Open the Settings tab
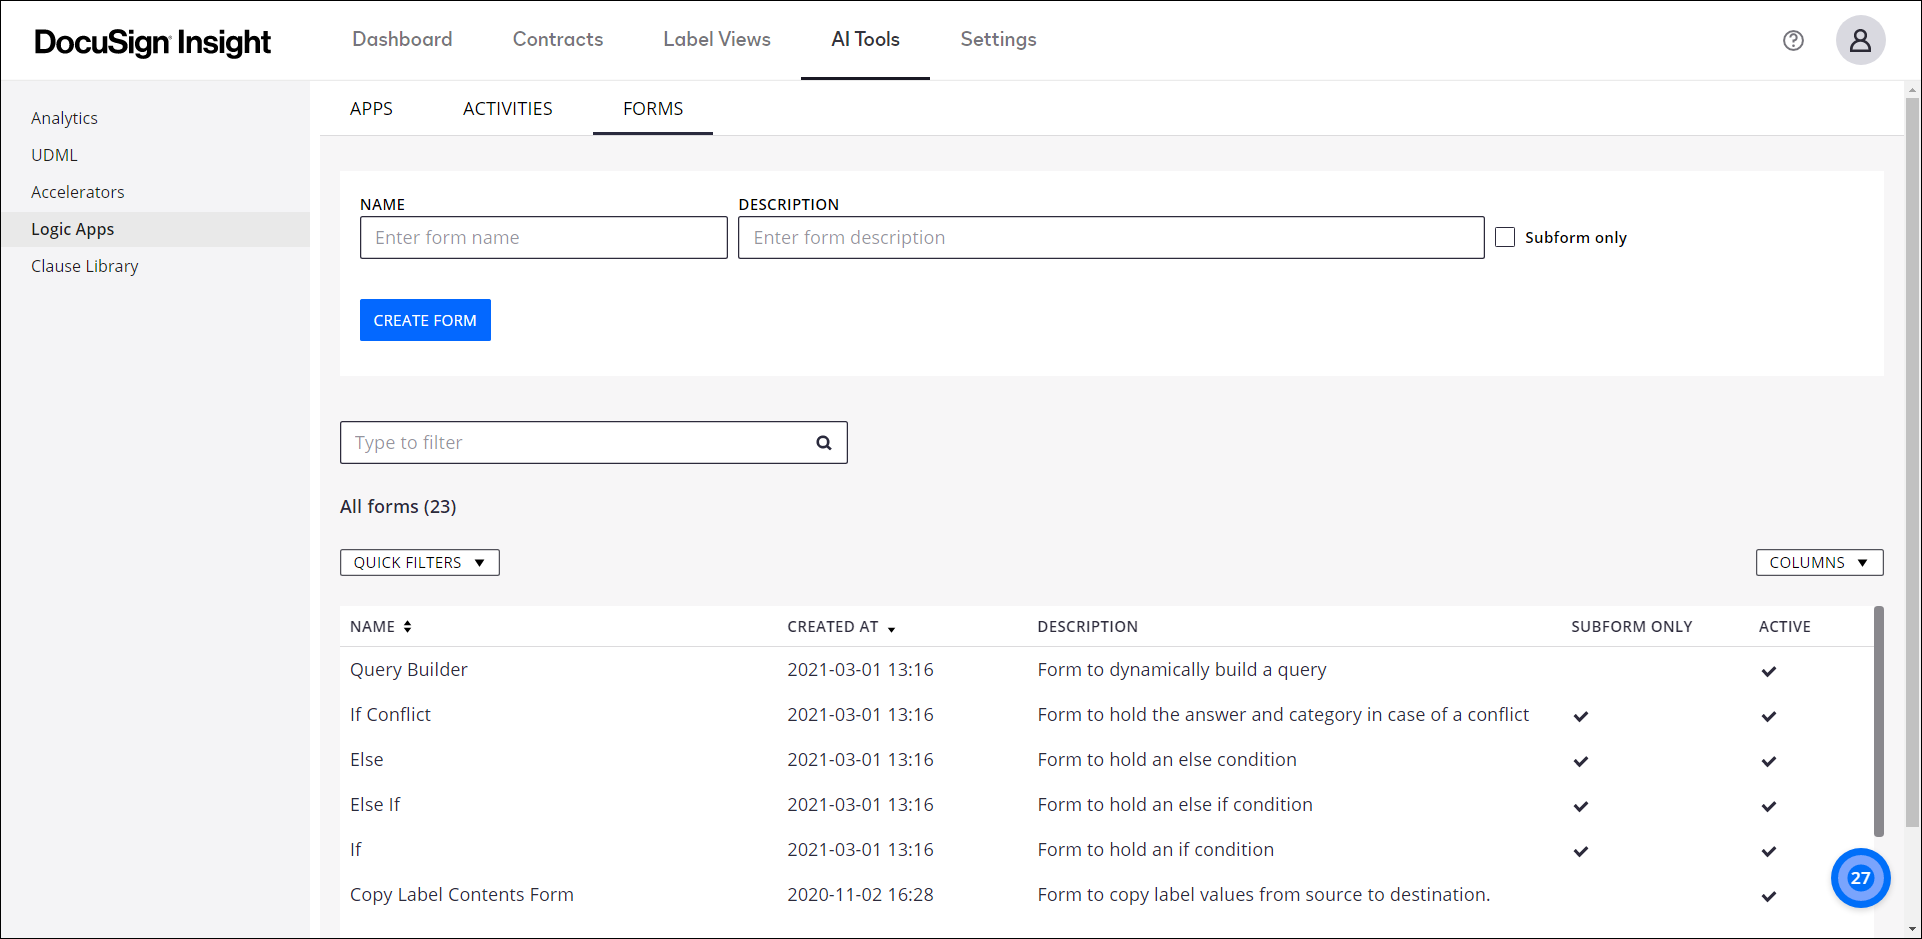Viewport: 1922px width, 939px height. point(998,39)
